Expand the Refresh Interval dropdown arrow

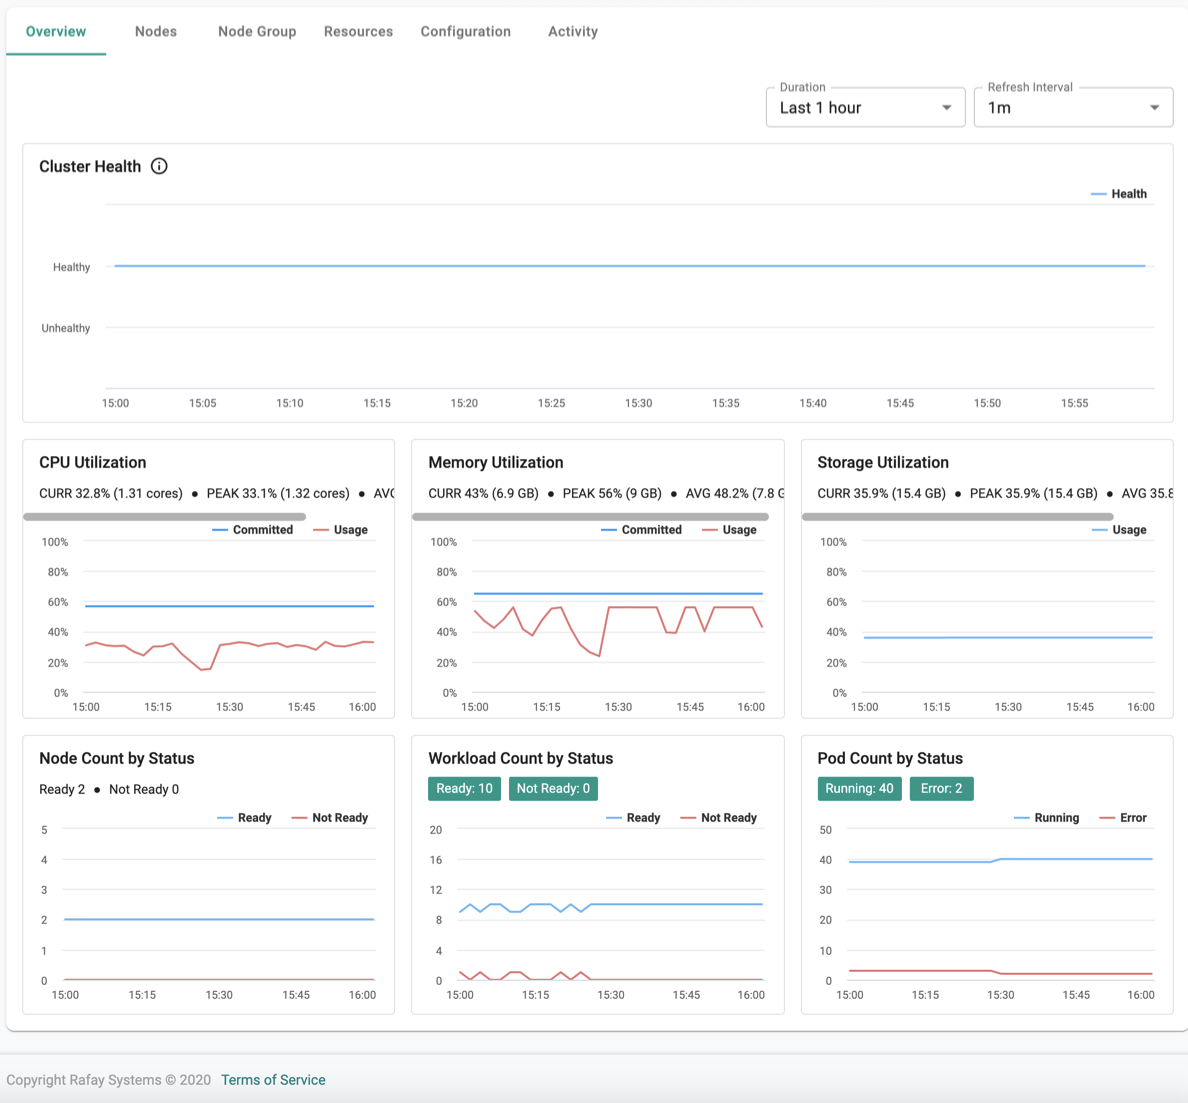(x=1154, y=108)
